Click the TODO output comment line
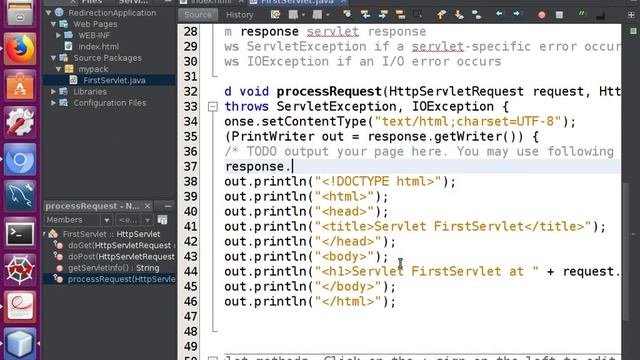This screenshot has height=360, width=640. coord(419,151)
